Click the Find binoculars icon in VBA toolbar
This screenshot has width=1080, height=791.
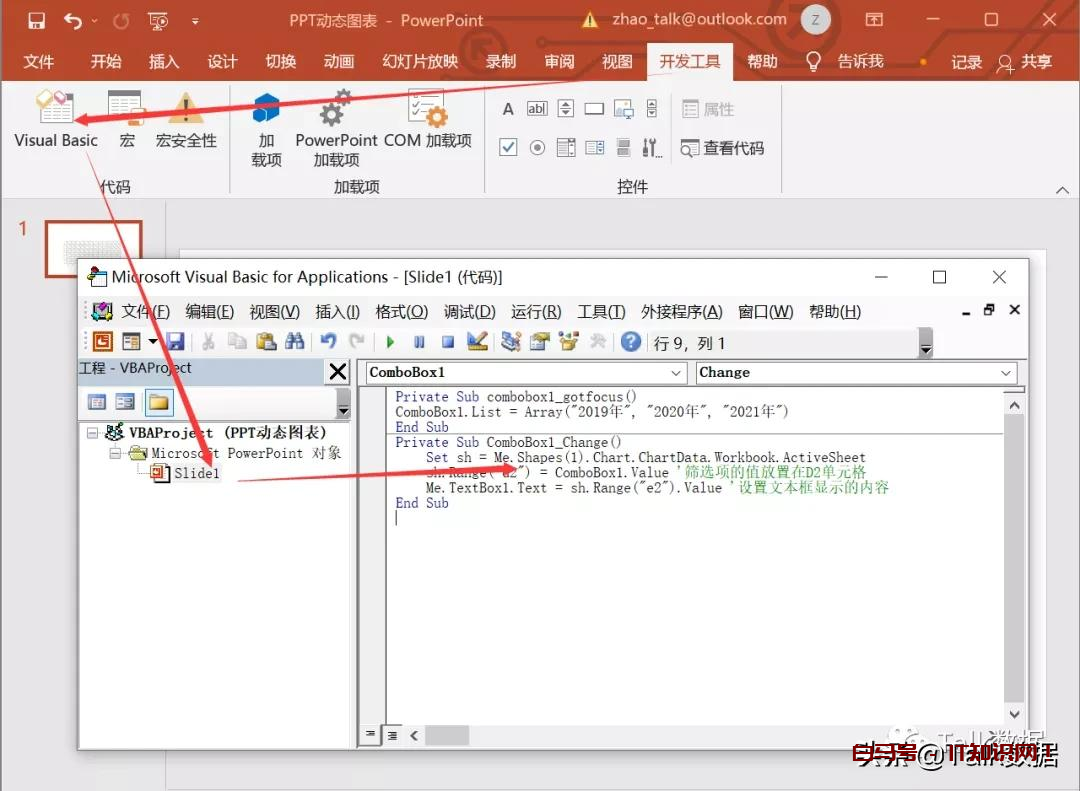coord(294,342)
